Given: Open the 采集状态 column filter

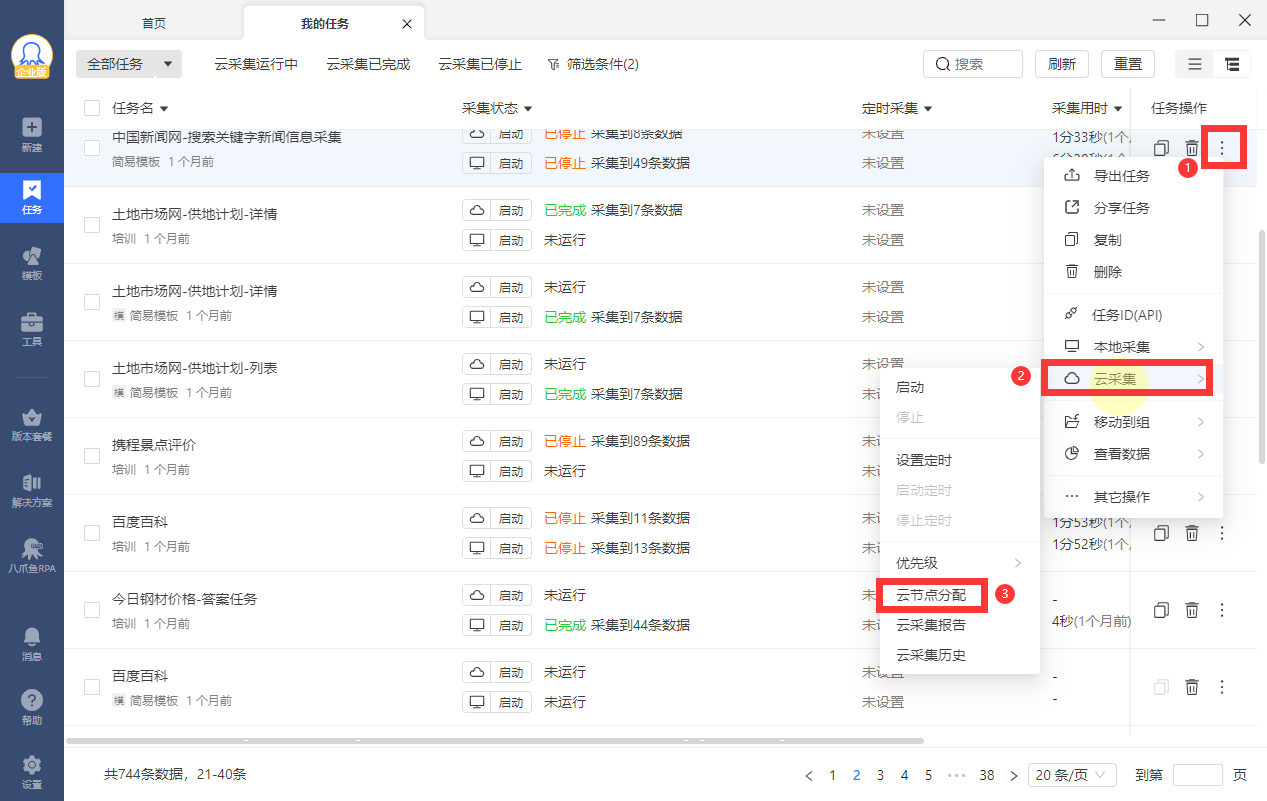Looking at the screenshot, I should [x=528, y=108].
